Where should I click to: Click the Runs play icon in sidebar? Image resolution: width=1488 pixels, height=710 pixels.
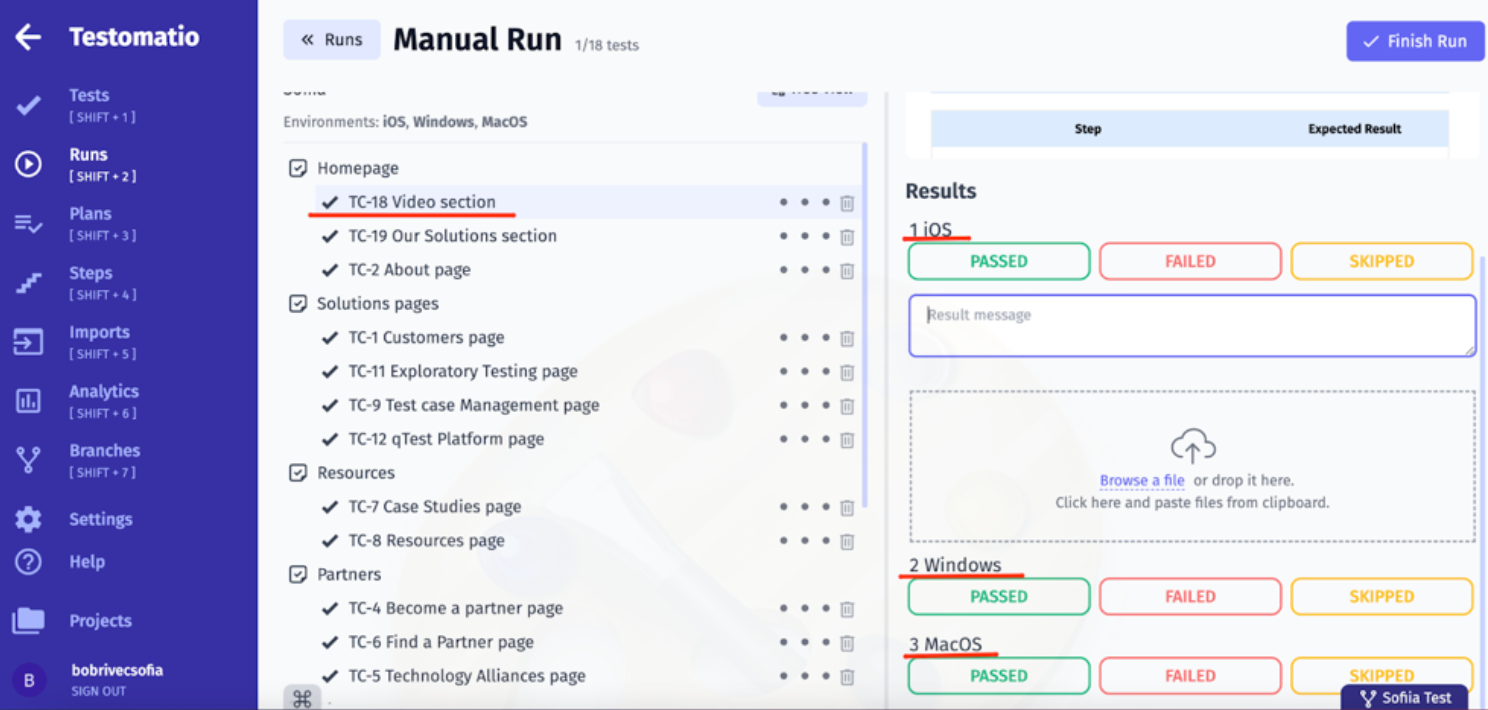tap(28, 164)
